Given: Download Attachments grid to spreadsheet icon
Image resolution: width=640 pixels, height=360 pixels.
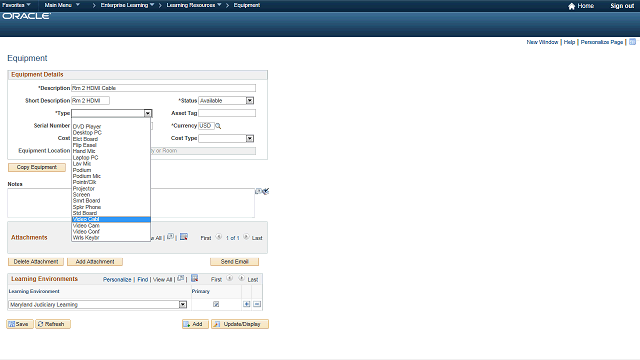Looking at the screenshot, I should tap(184, 237).
